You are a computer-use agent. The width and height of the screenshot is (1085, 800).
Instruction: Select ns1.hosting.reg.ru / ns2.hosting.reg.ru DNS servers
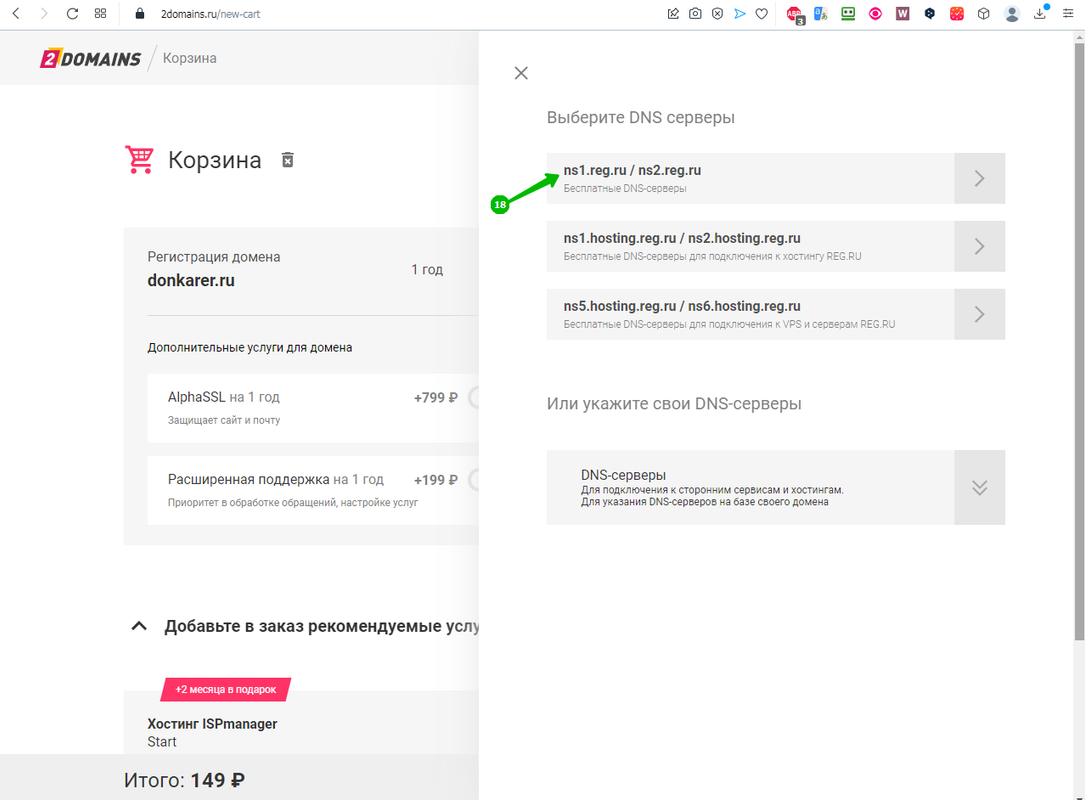click(x=776, y=246)
